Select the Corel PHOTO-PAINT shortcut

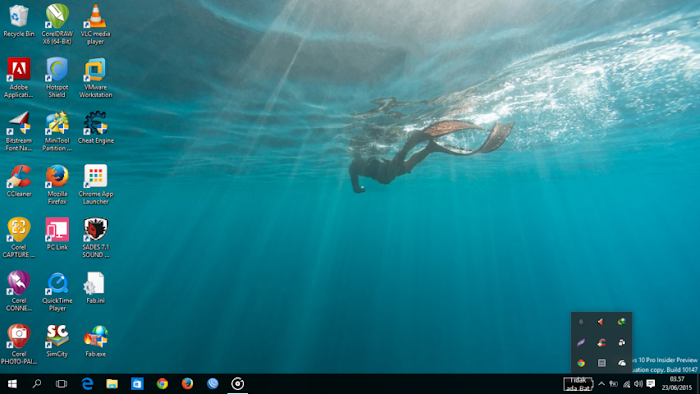tap(19, 344)
